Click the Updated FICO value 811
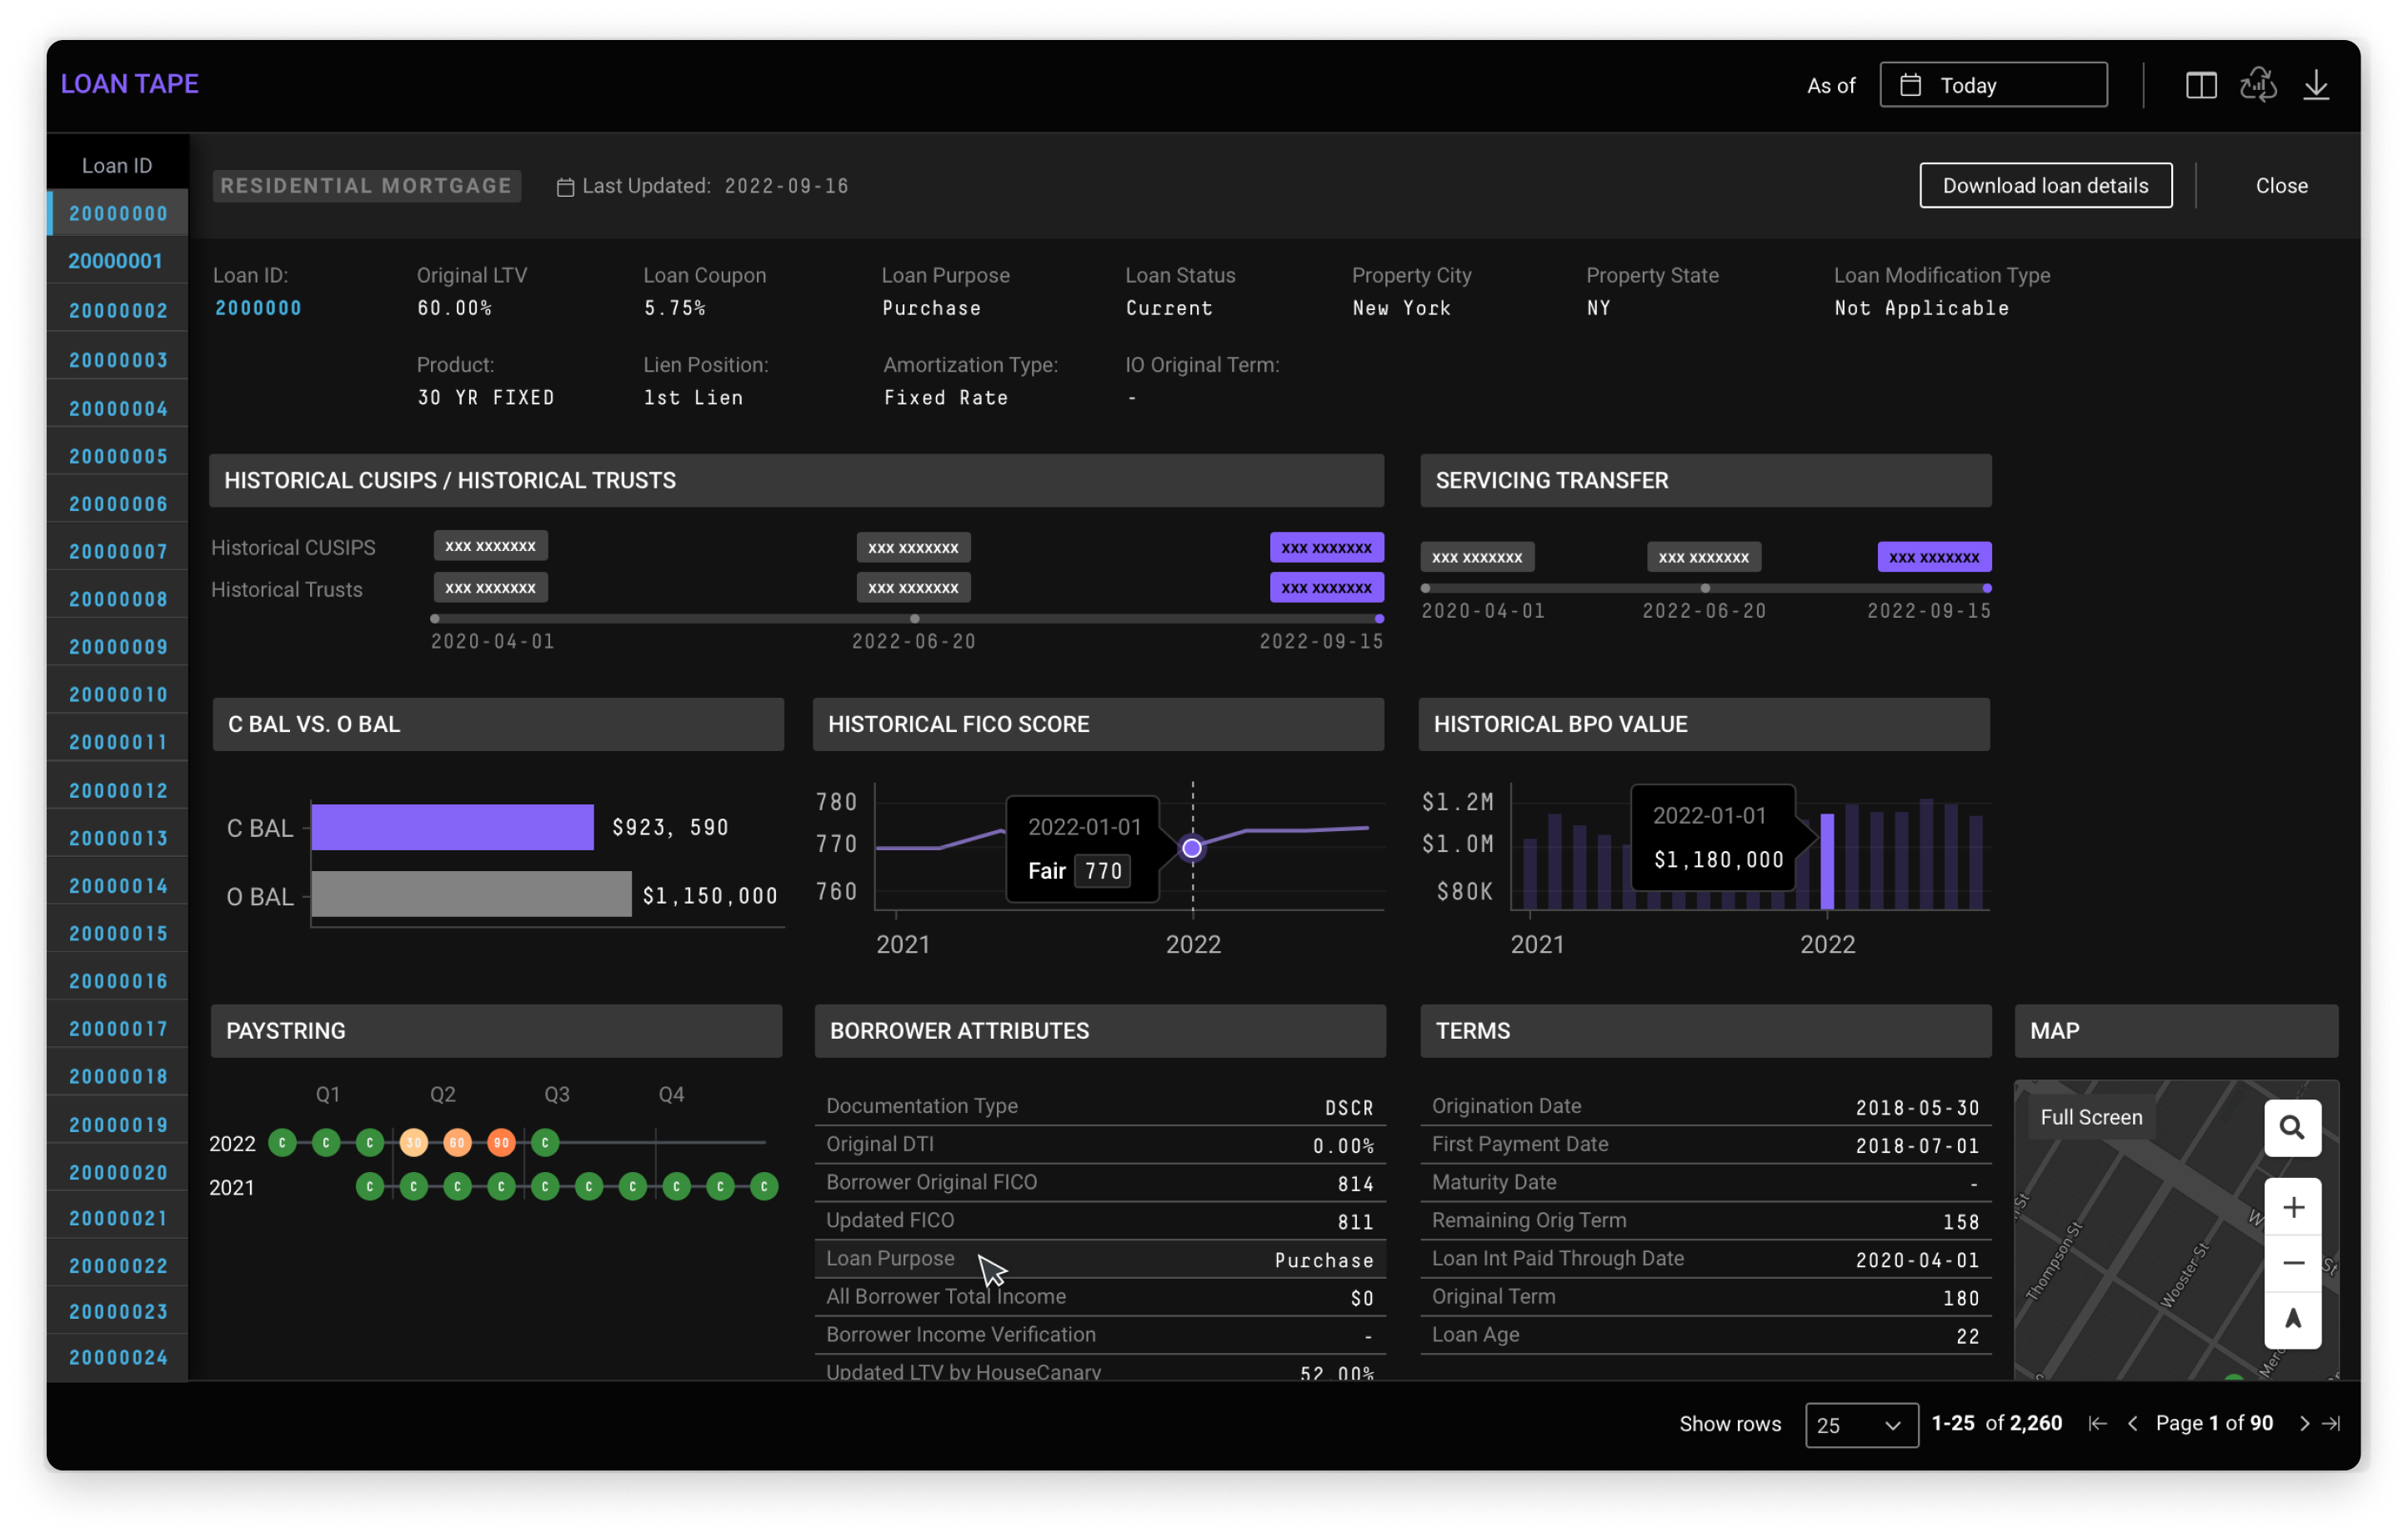Screen dimensions: 2408x1538 coord(1355,1222)
